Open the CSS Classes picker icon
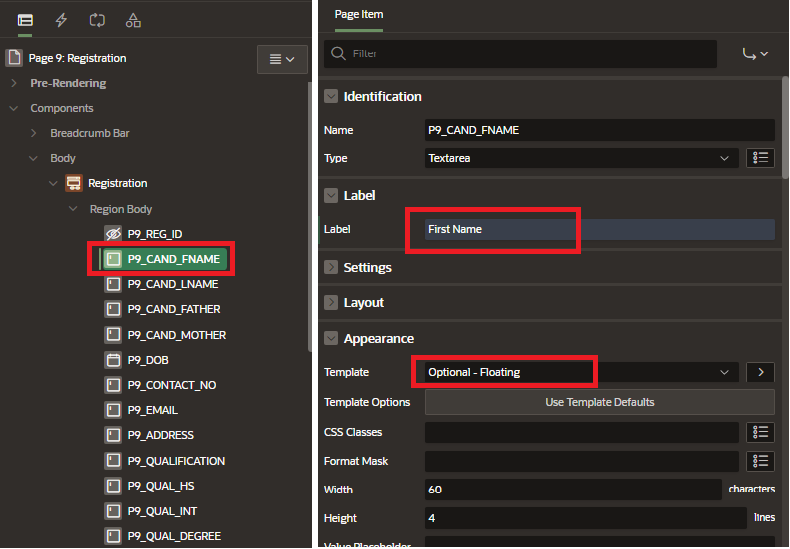Image resolution: width=790 pixels, height=549 pixels. [760, 432]
